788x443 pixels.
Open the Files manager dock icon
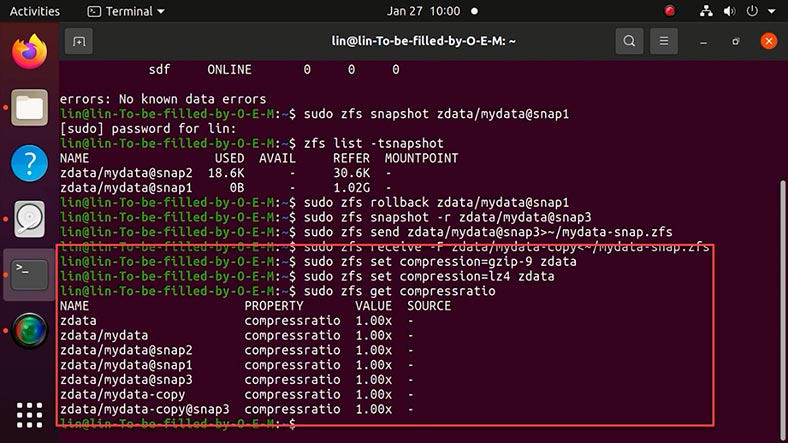point(30,107)
